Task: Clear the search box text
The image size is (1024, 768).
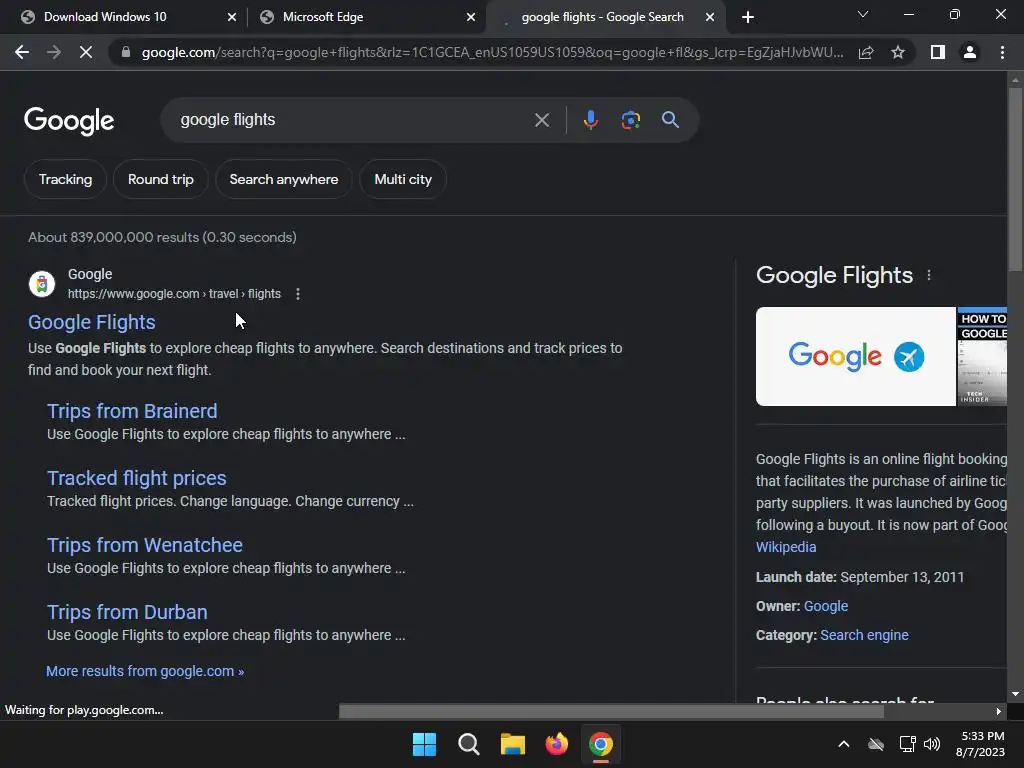Action: point(541,120)
